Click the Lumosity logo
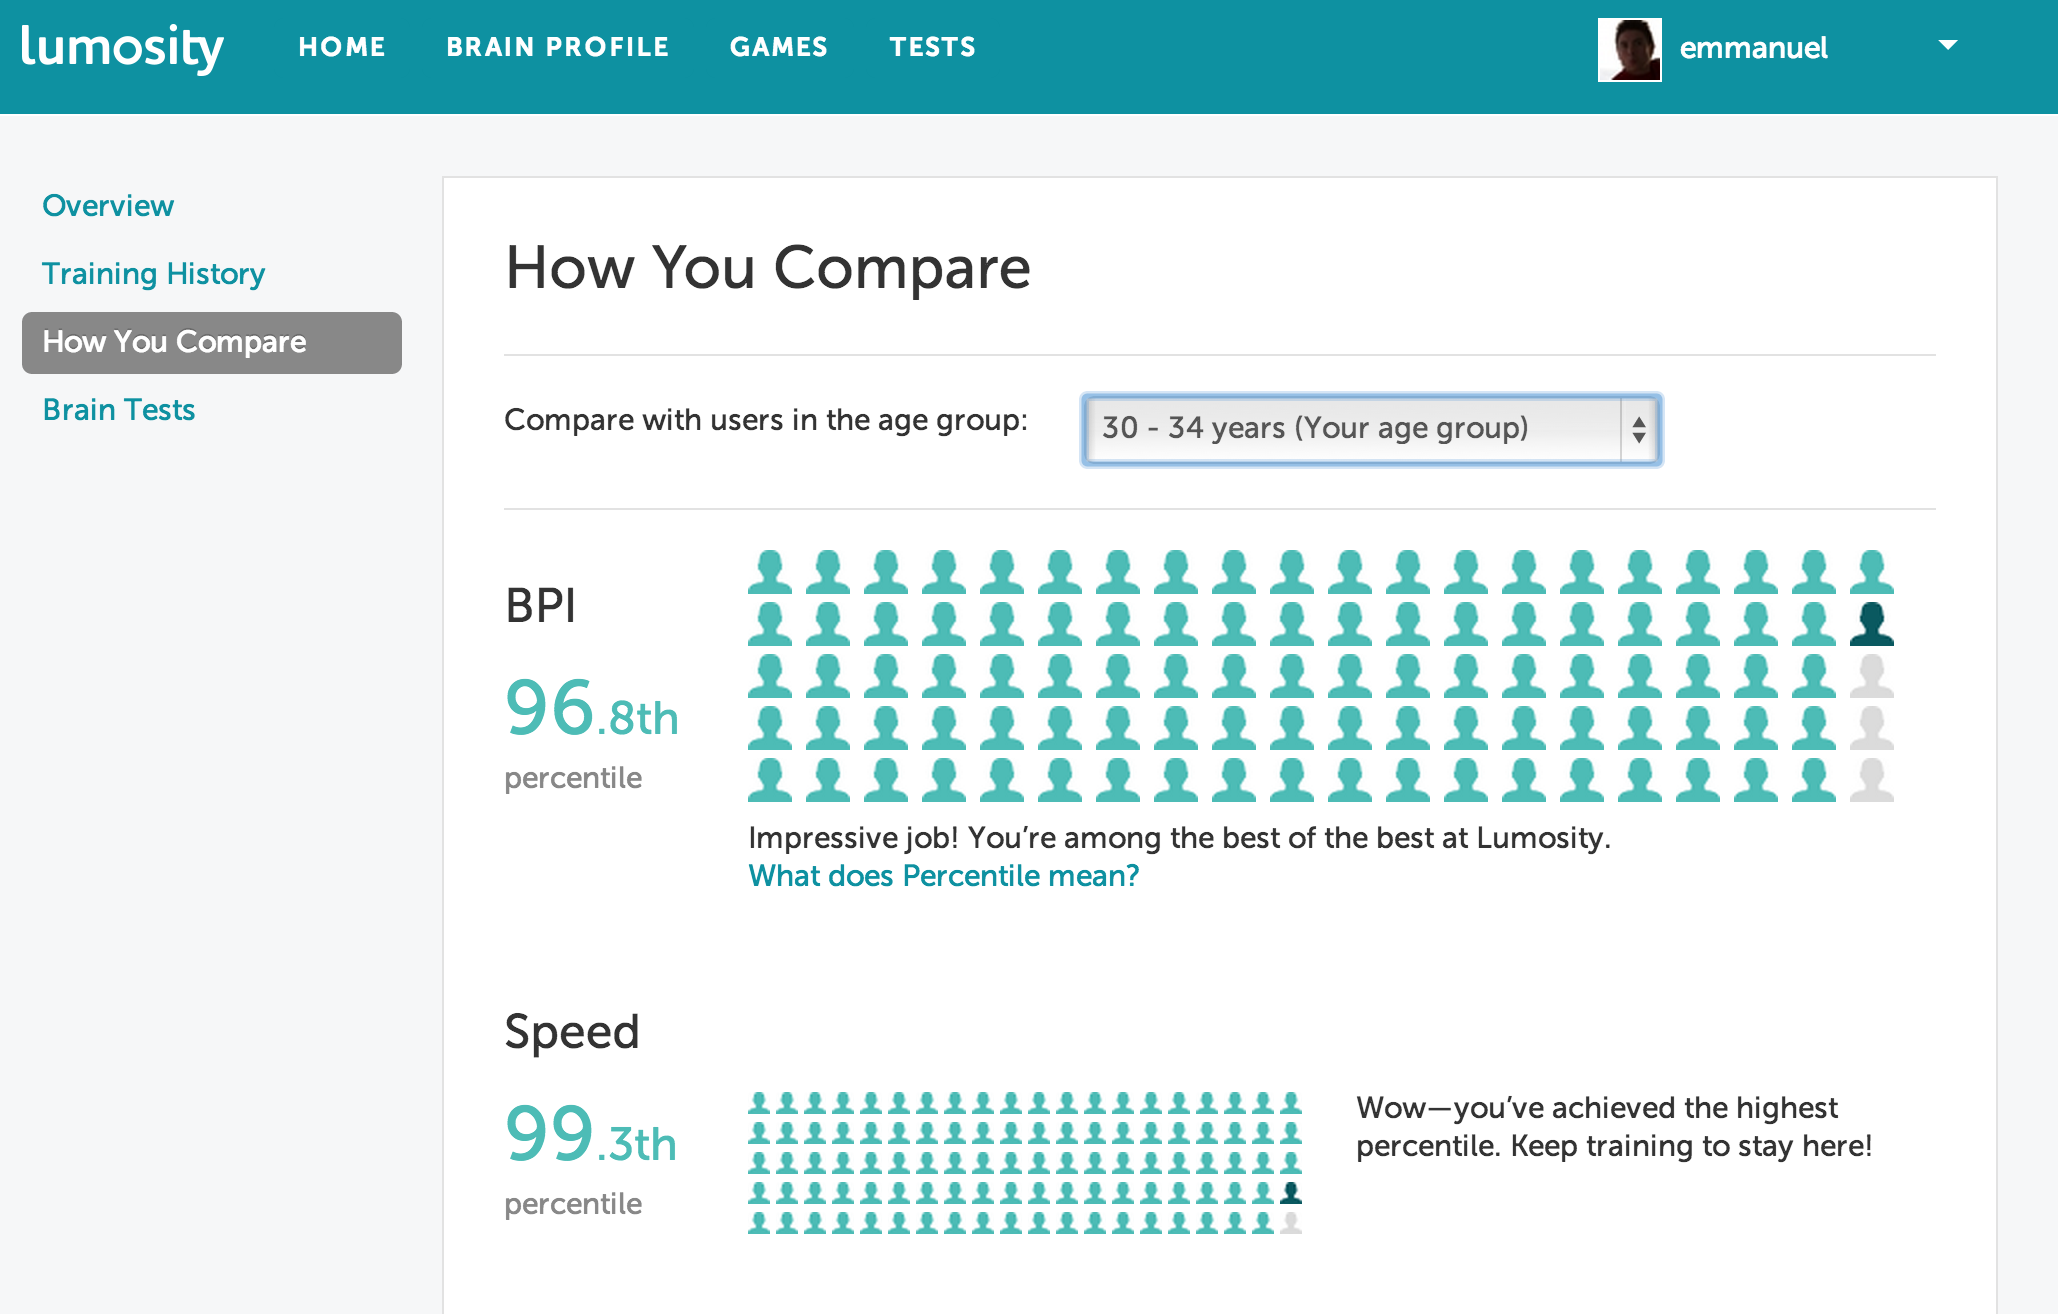The width and height of the screenshot is (2058, 1314). click(122, 48)
